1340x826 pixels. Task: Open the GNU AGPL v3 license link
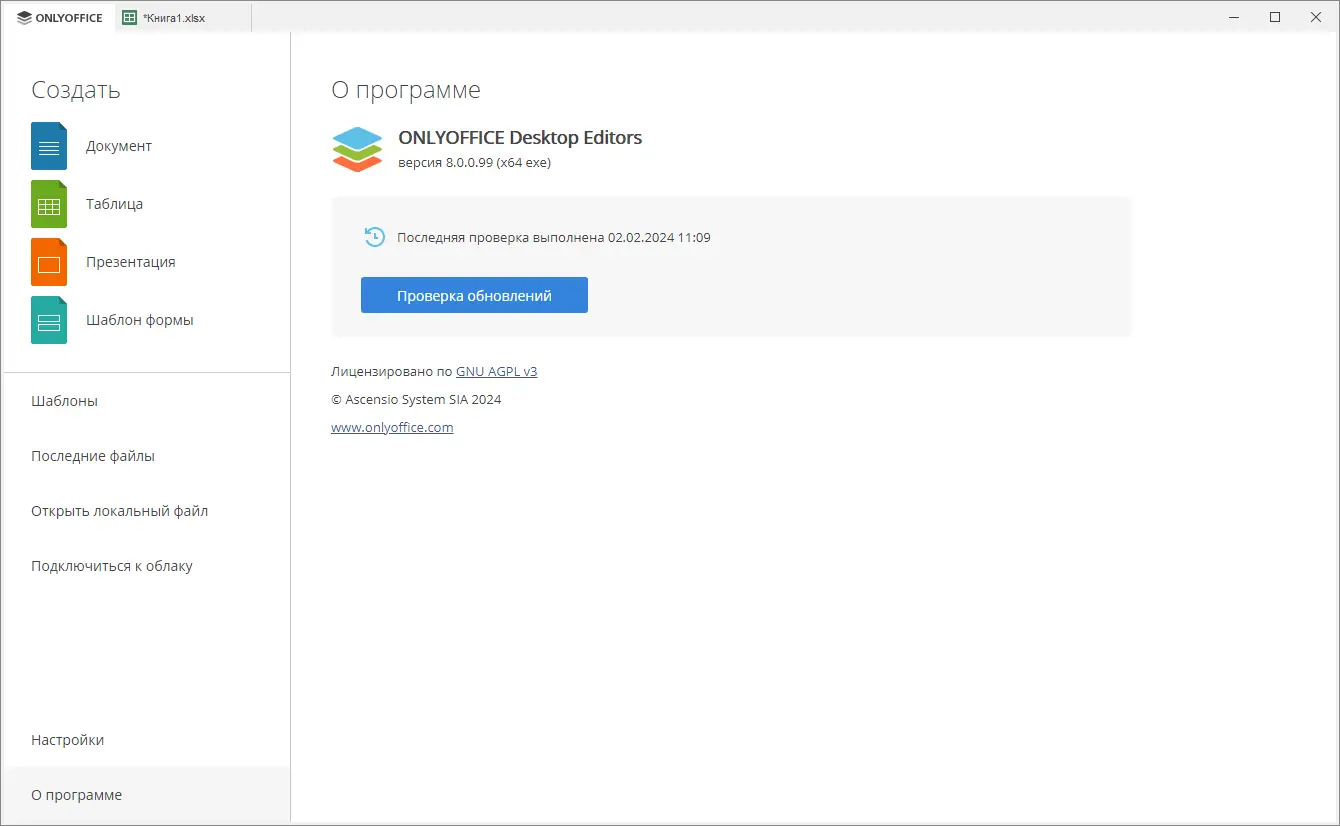496,371
